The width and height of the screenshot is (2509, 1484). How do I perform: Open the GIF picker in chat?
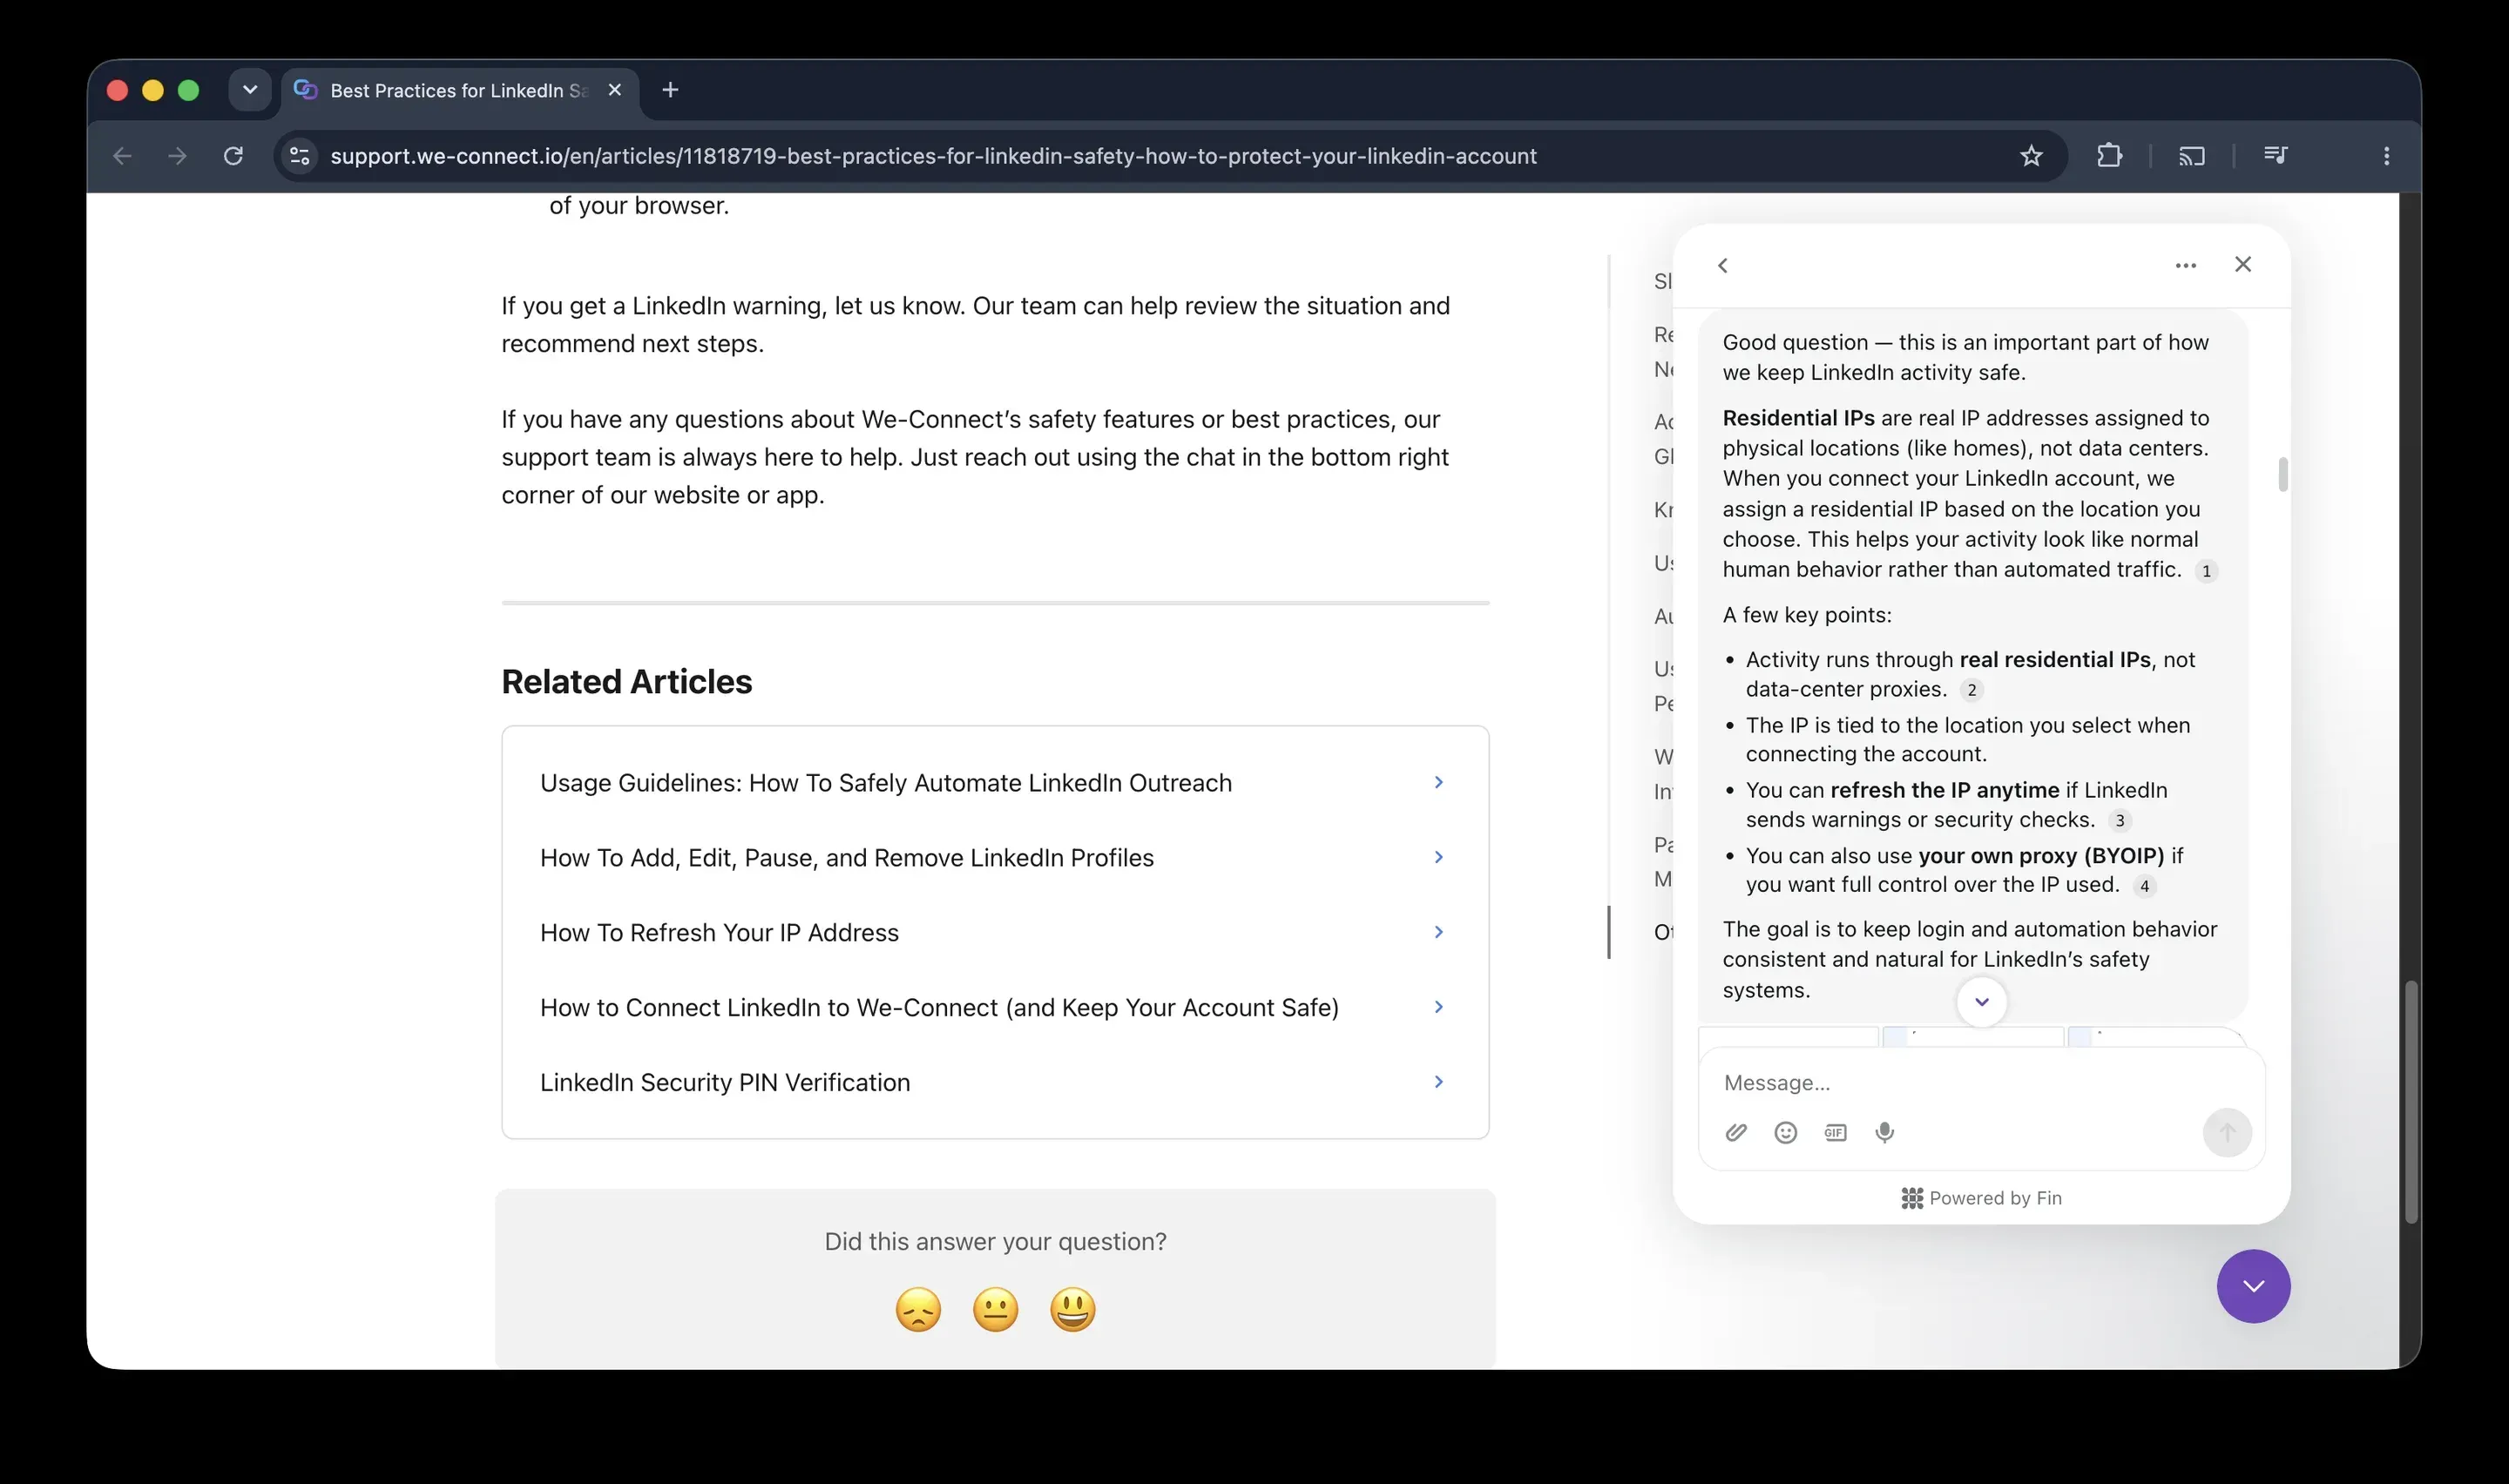tap(1835, 1132)
